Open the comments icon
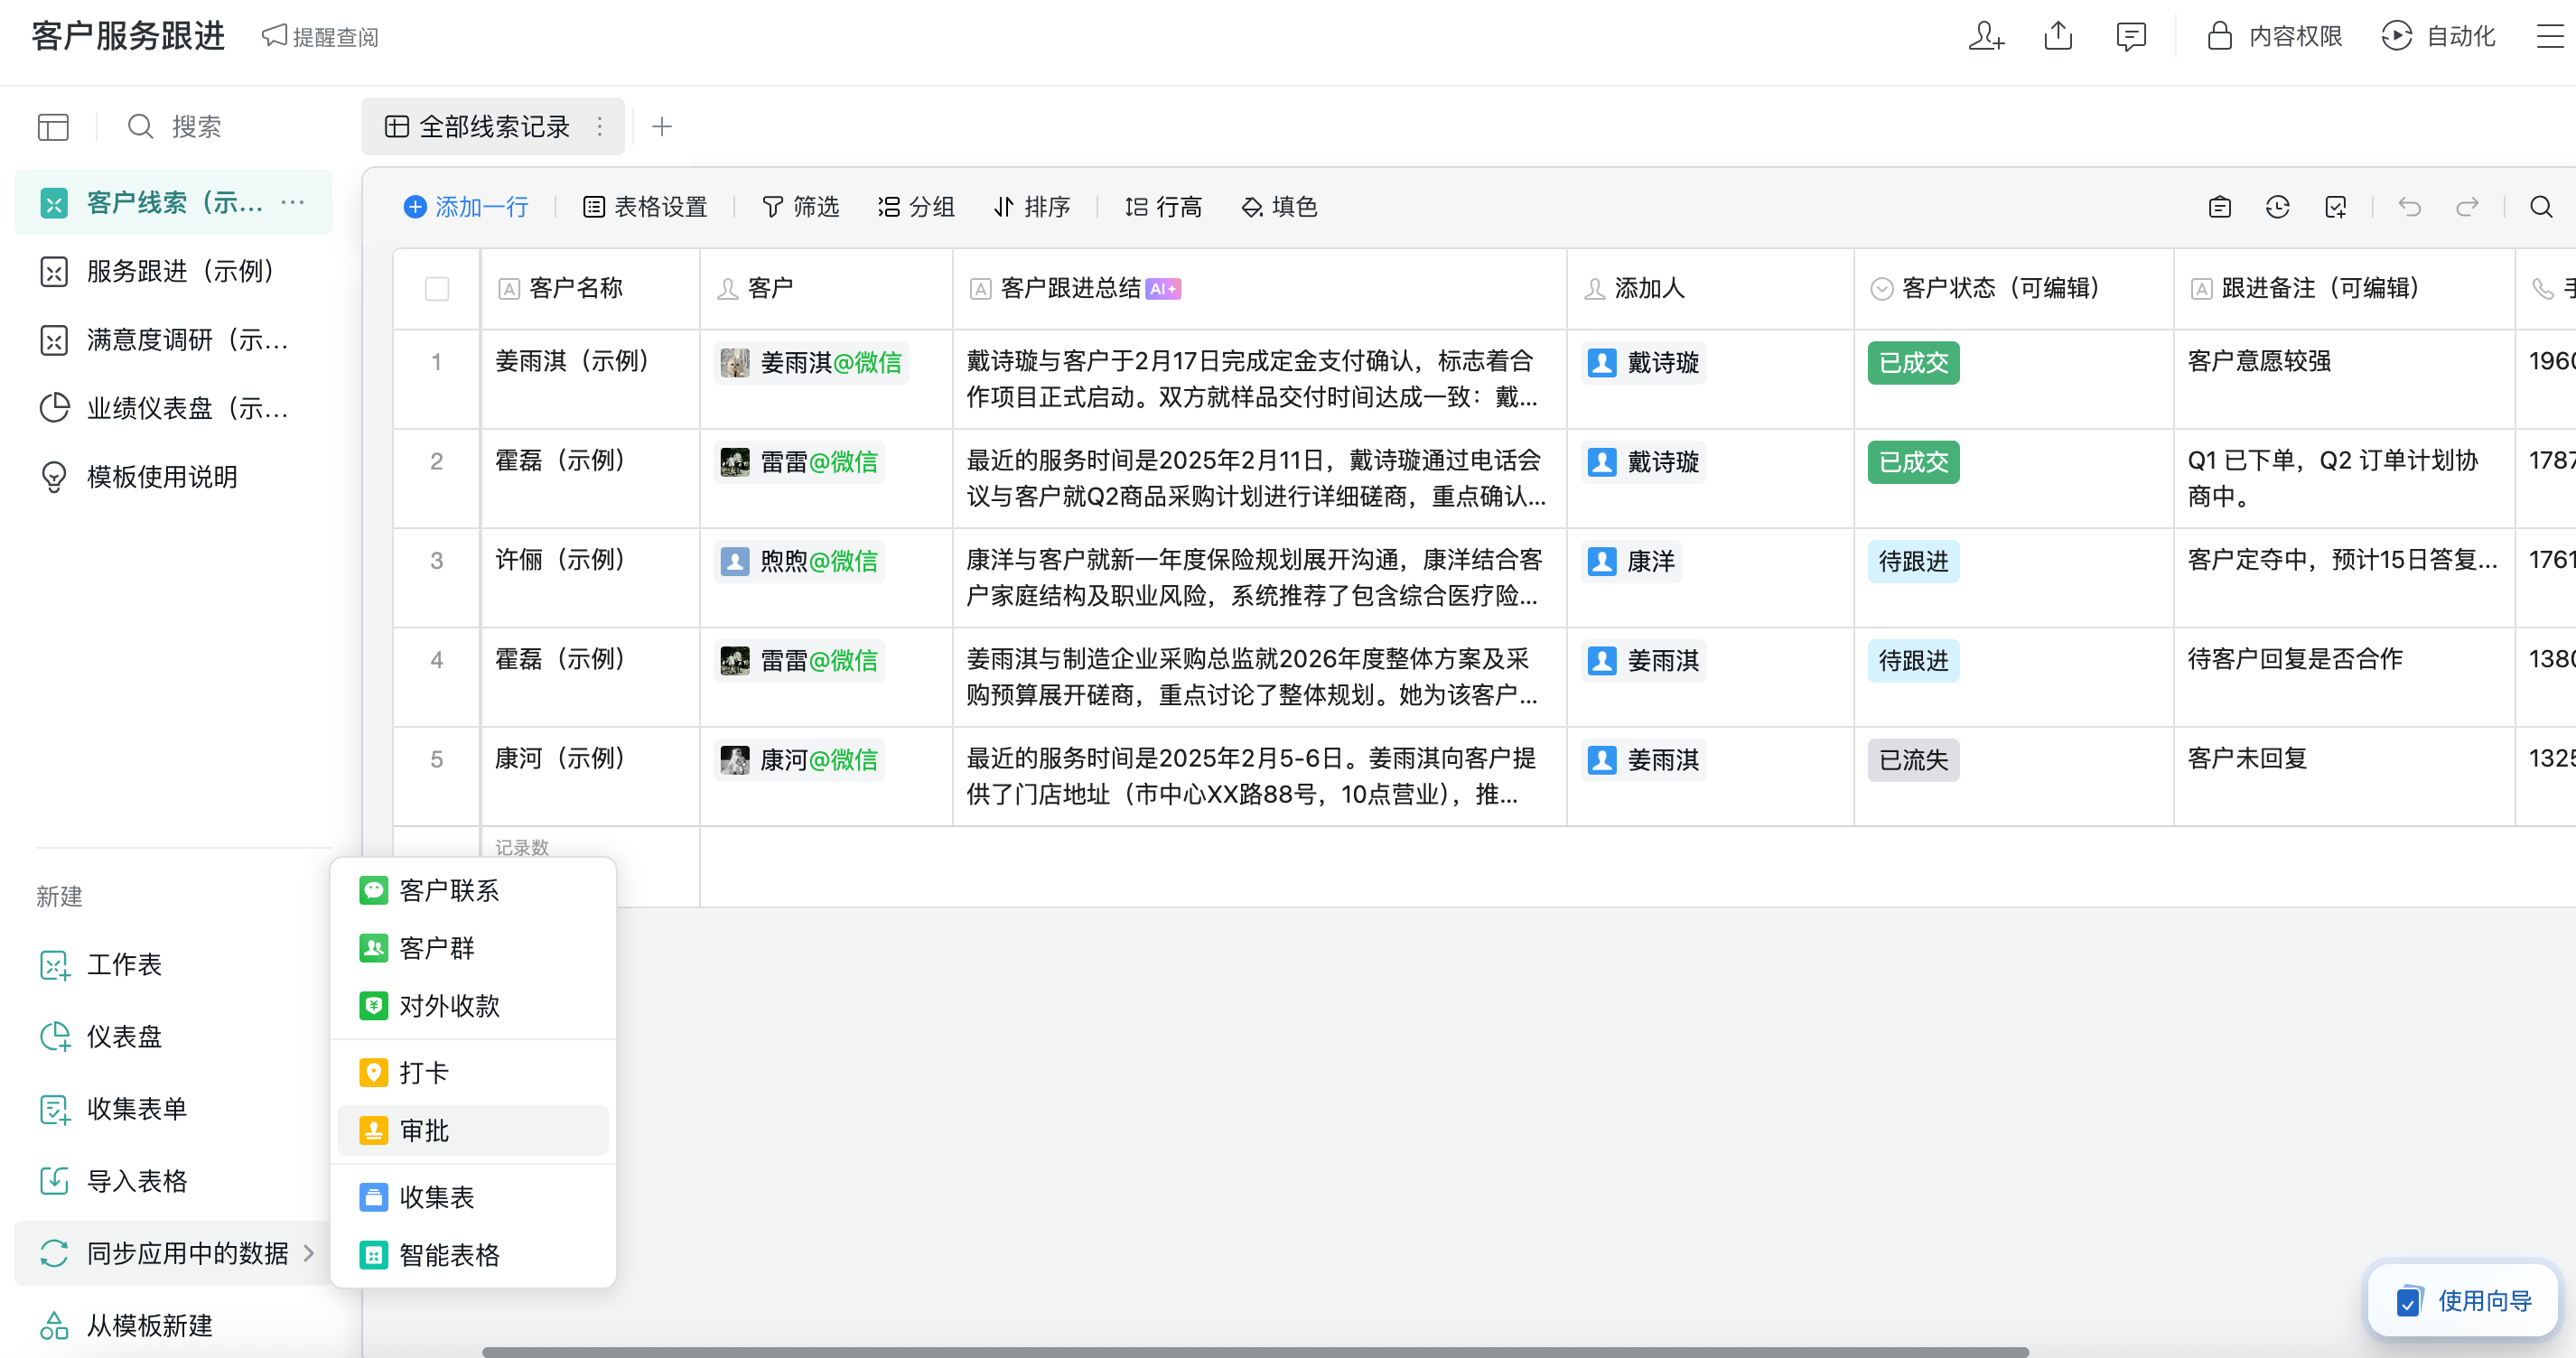The width and height of the screenshot is (2576, 1358). click(x=2131, y=37)
